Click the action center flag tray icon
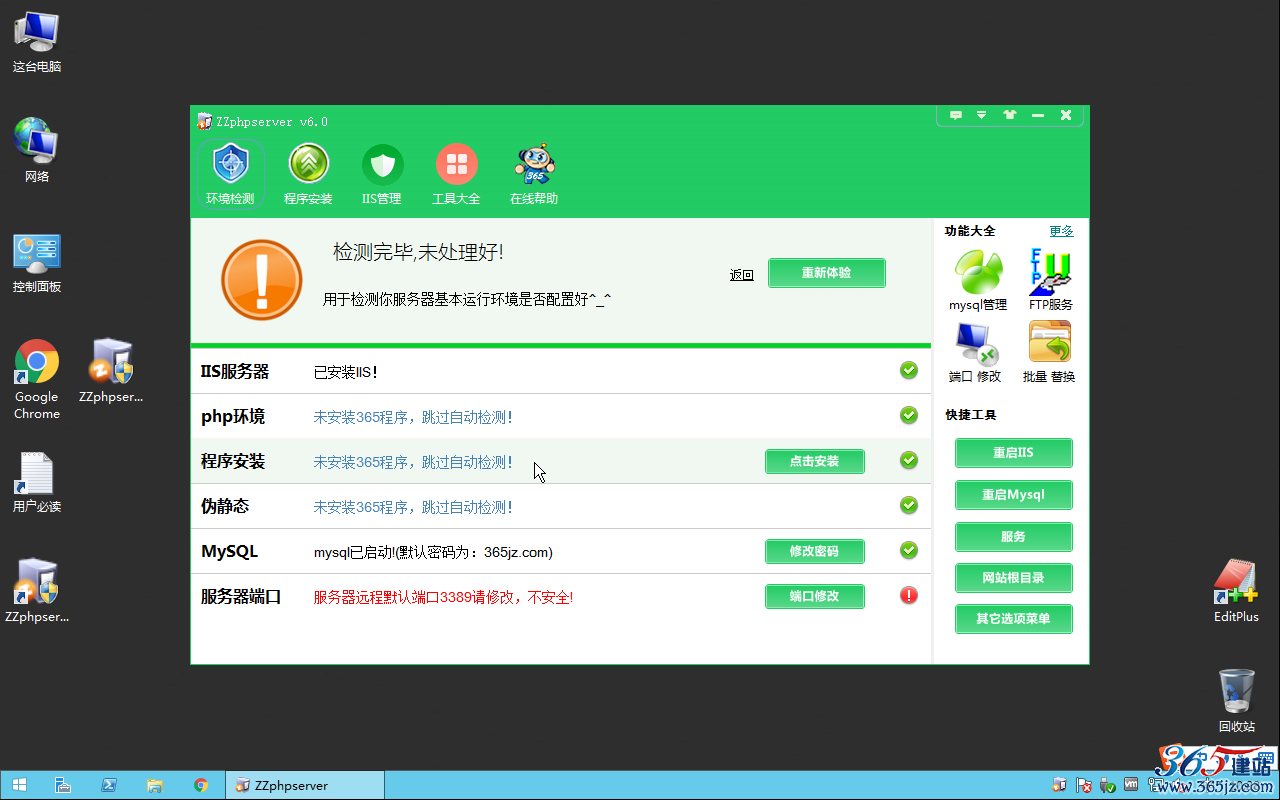 pos(1083,785)
